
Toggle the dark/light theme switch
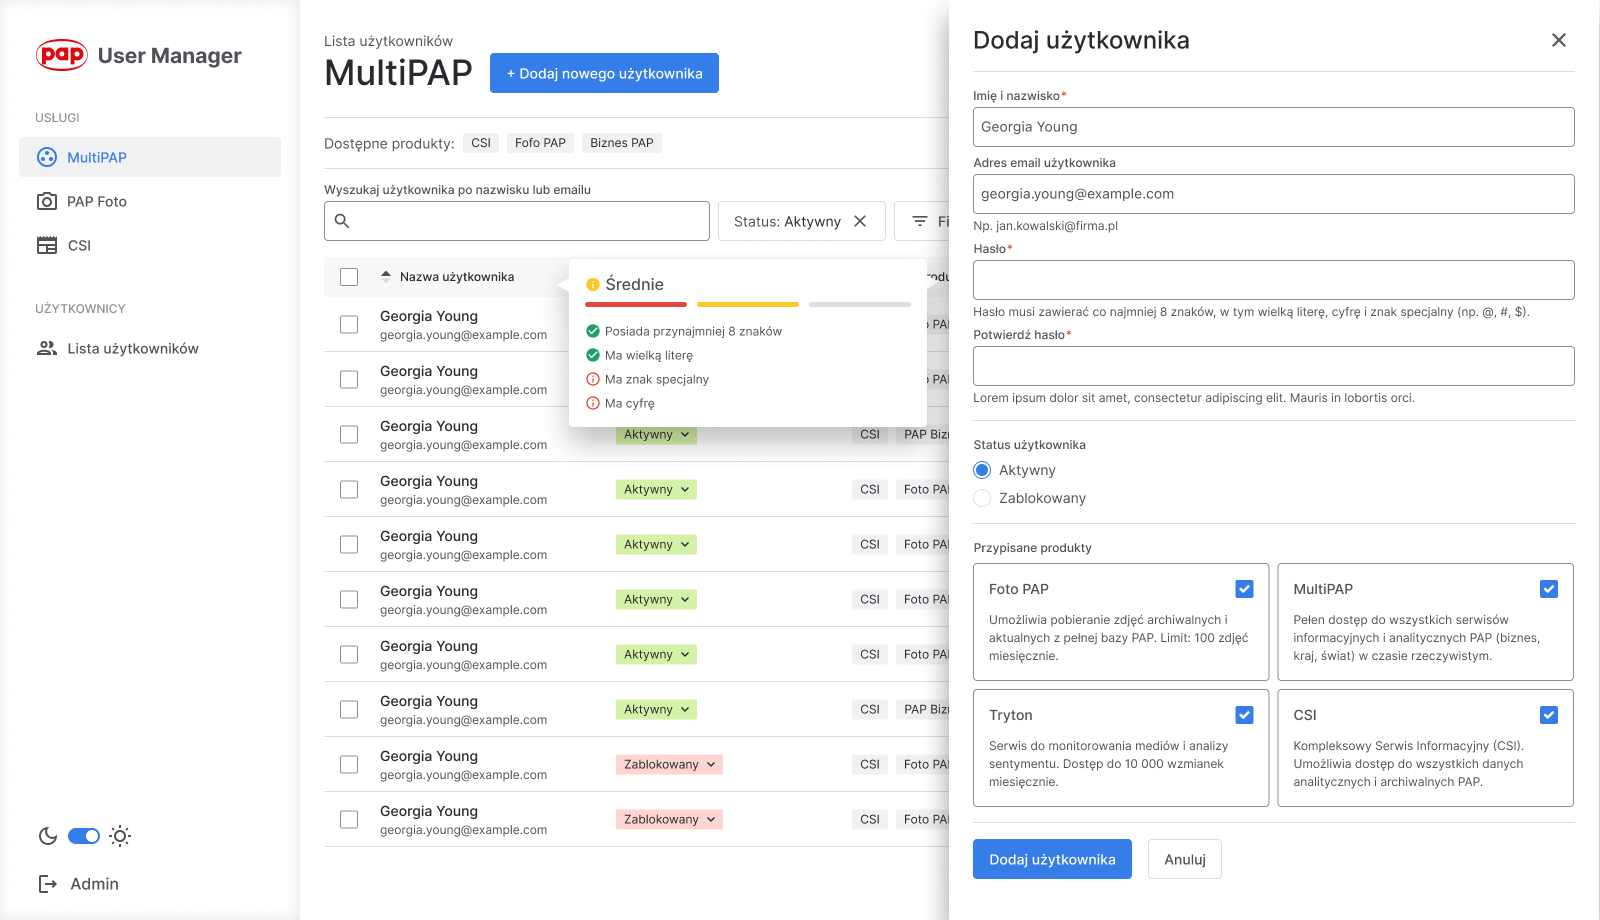pyautogui.click(x=84, y=836)
